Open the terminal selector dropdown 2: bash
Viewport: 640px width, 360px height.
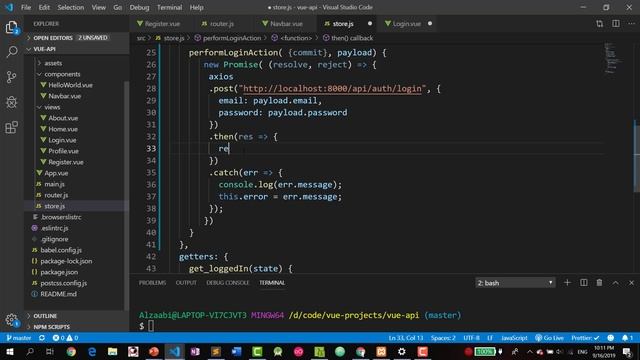point(515,282)
